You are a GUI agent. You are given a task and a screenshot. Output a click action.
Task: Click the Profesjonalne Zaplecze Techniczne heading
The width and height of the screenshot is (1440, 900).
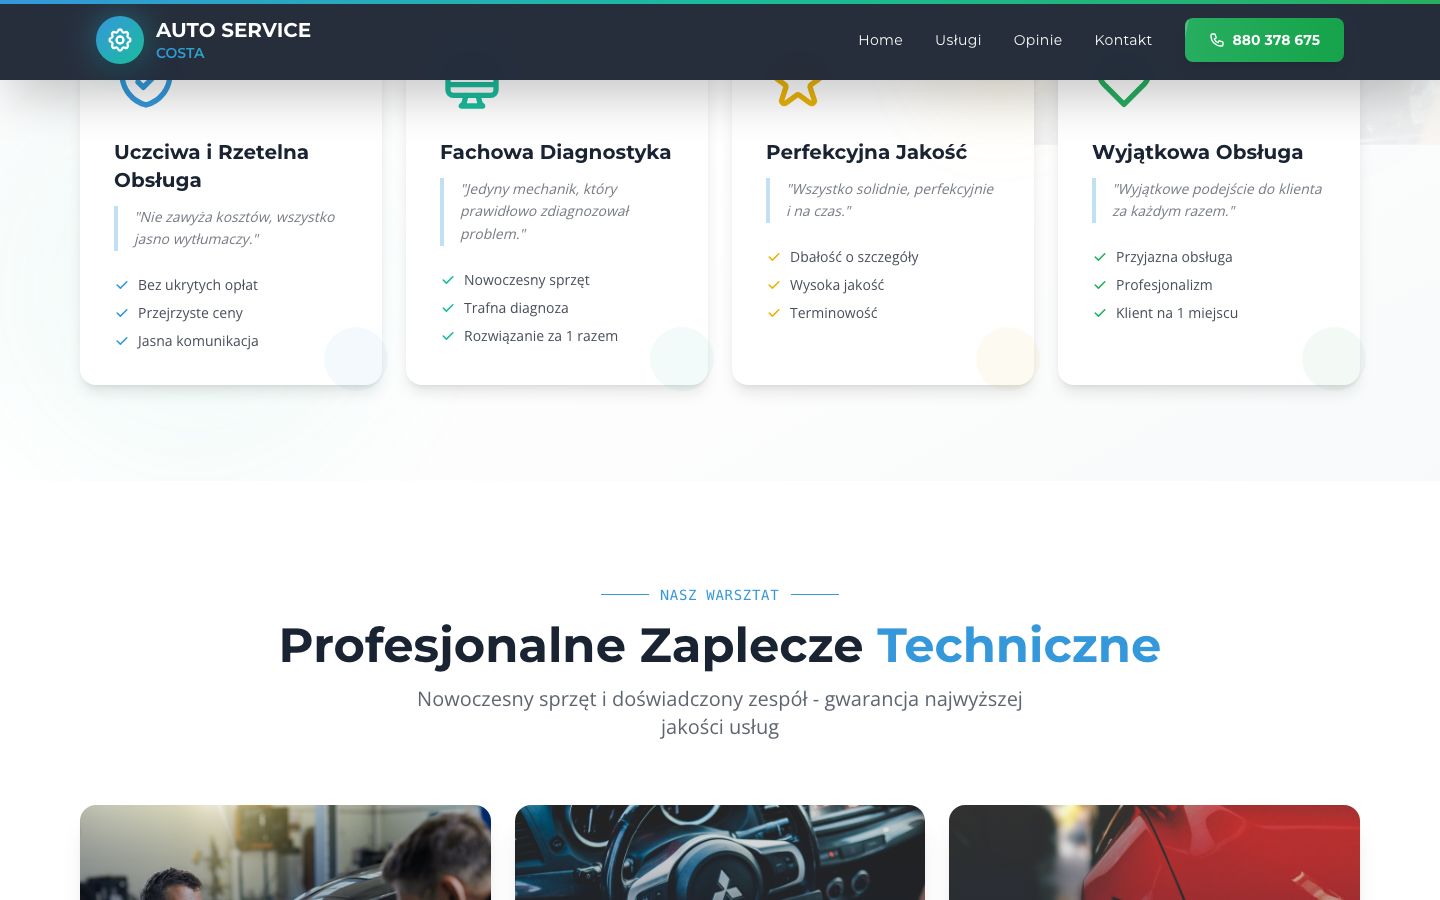click(x=720, y=645)
